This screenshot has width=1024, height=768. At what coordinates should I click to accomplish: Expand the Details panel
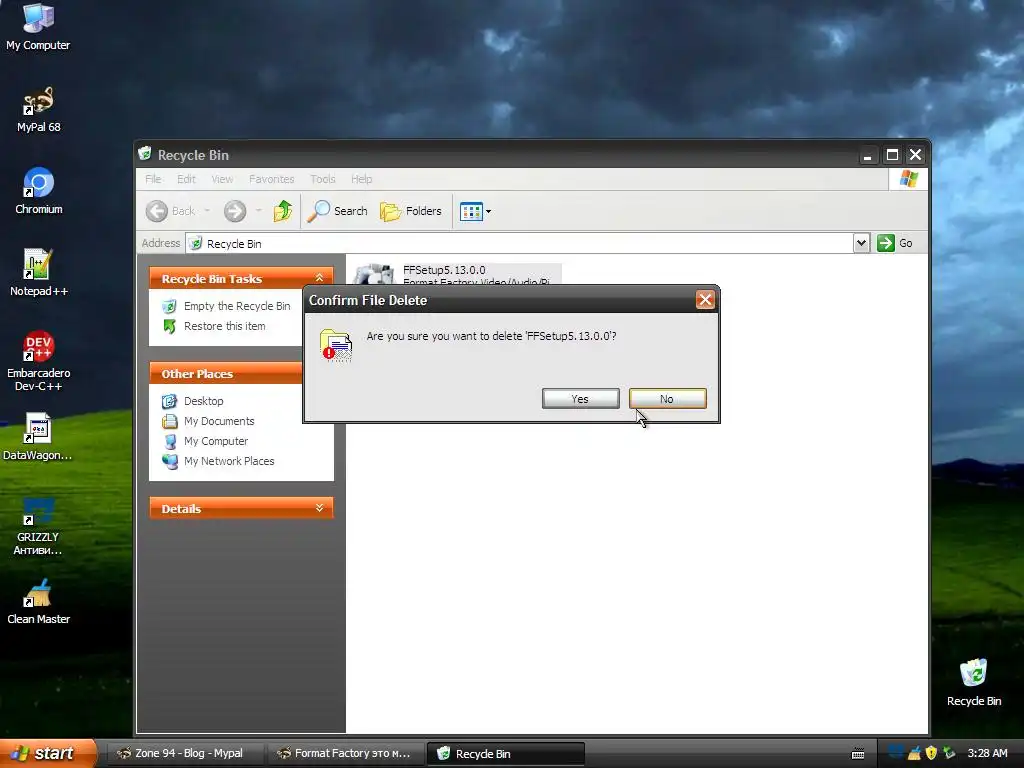tap(319, 508)
